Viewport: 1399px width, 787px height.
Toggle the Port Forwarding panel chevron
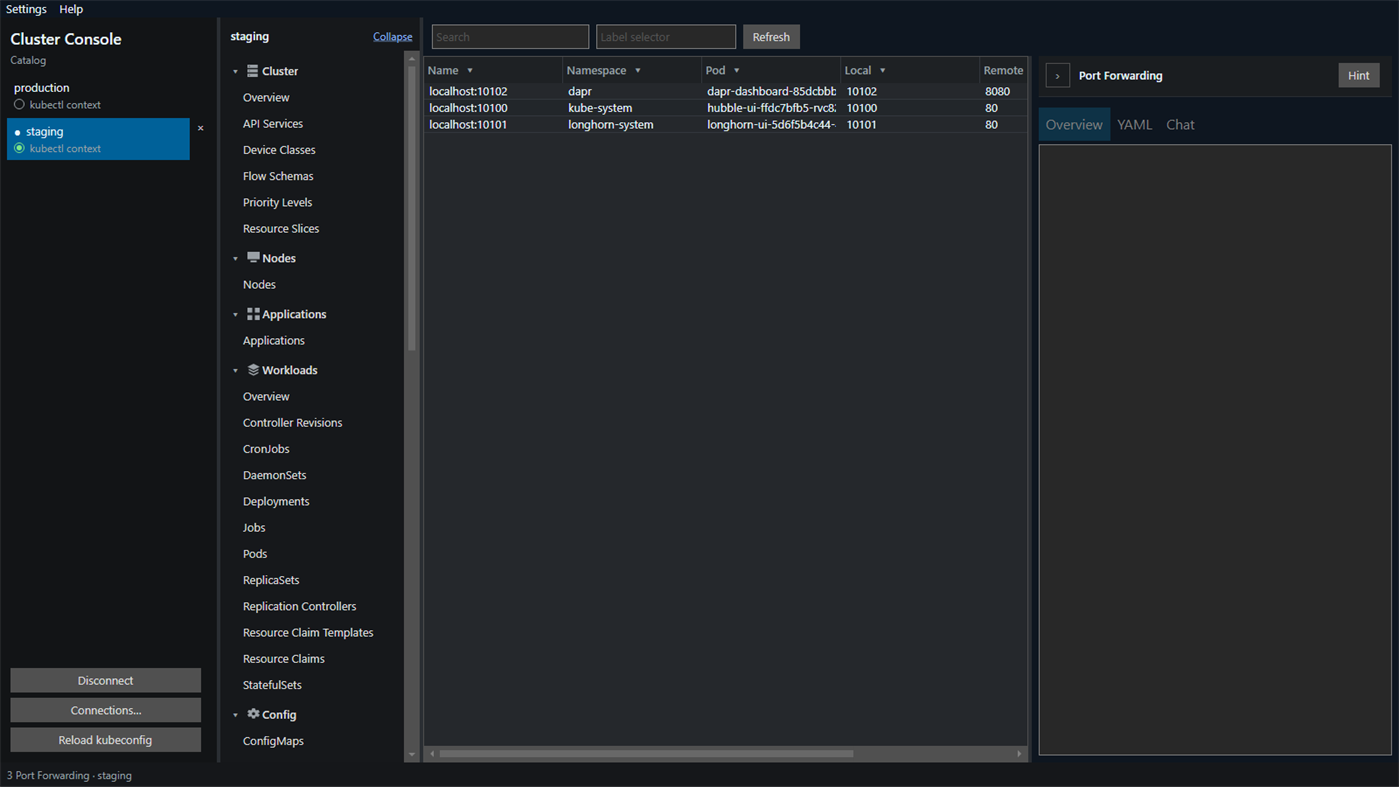1057,75
